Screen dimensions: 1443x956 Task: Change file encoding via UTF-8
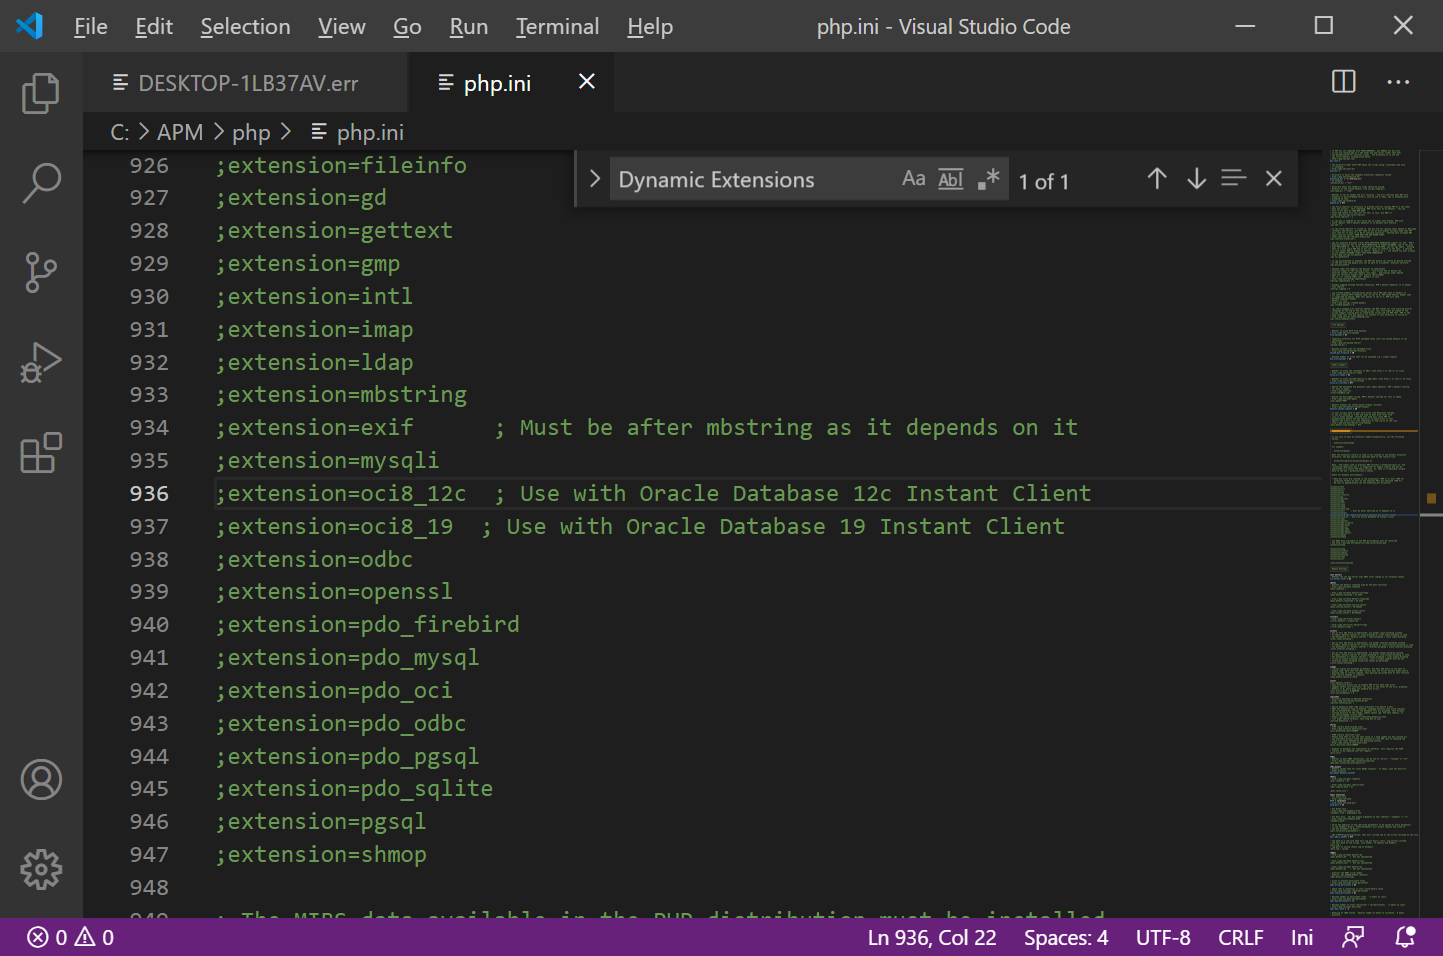coord(1163,937)
